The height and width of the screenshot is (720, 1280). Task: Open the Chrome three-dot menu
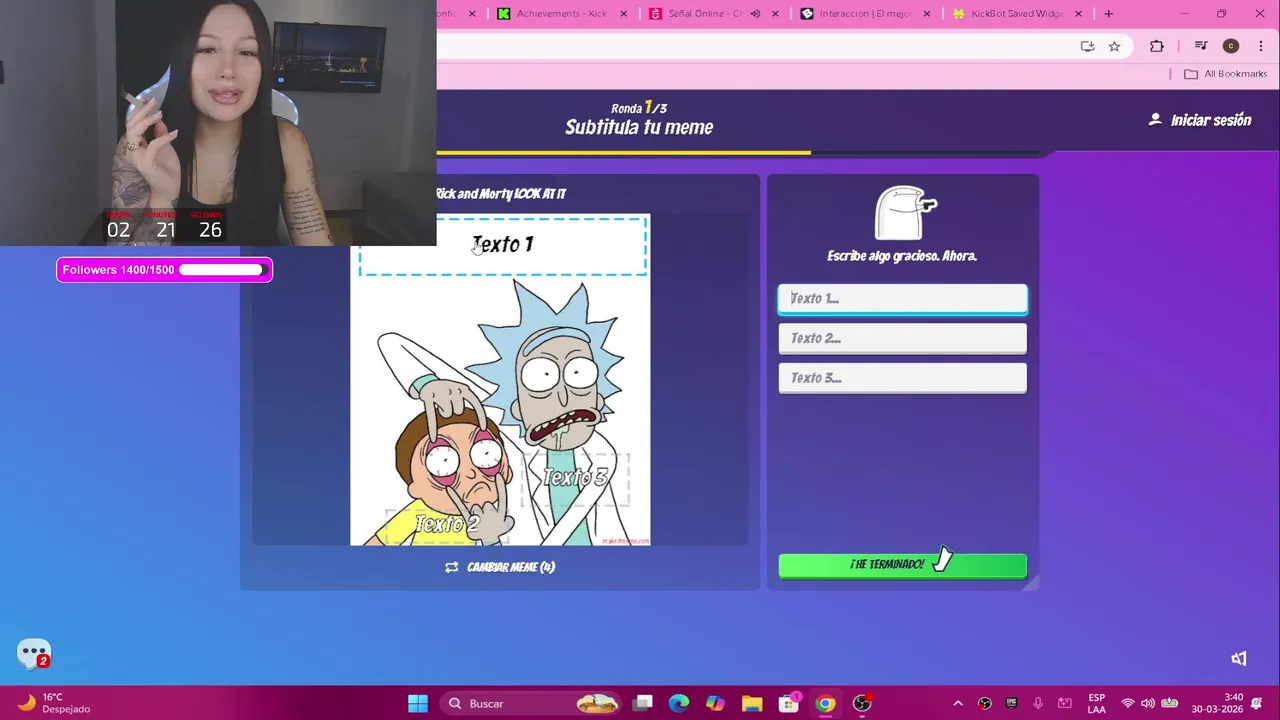[1260, 46]
